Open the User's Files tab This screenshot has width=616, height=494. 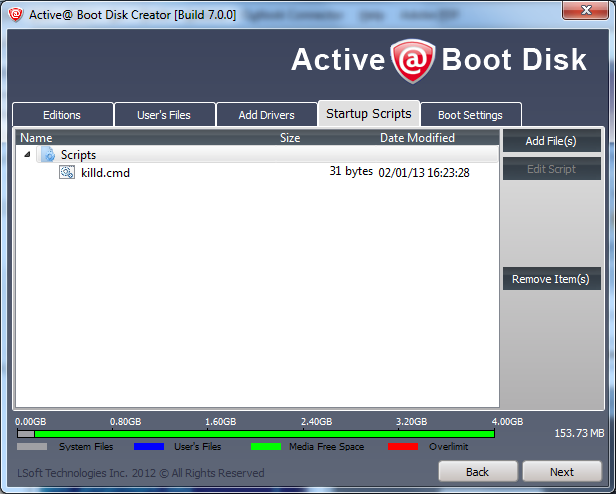tap(164, 115)
